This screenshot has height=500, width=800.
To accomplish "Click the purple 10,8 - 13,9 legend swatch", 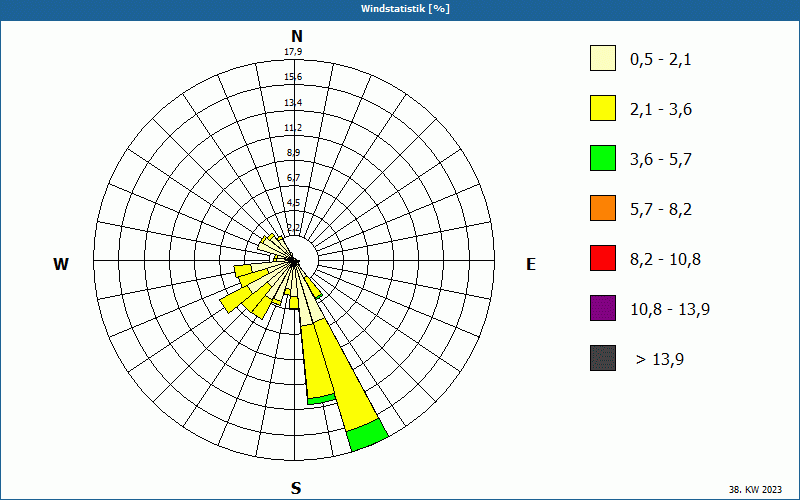I will click(x=603, y=308).
